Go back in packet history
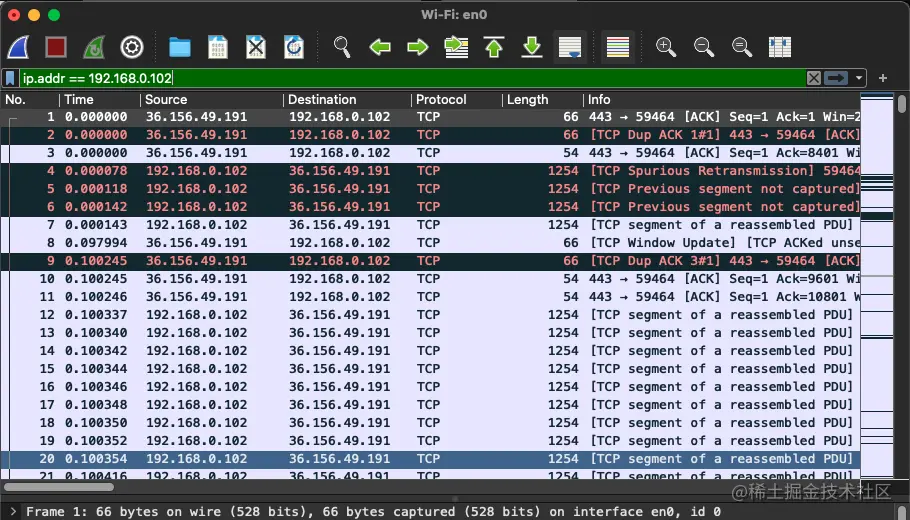The width and height of the screenshot is (910, 520). coord(380,47)
